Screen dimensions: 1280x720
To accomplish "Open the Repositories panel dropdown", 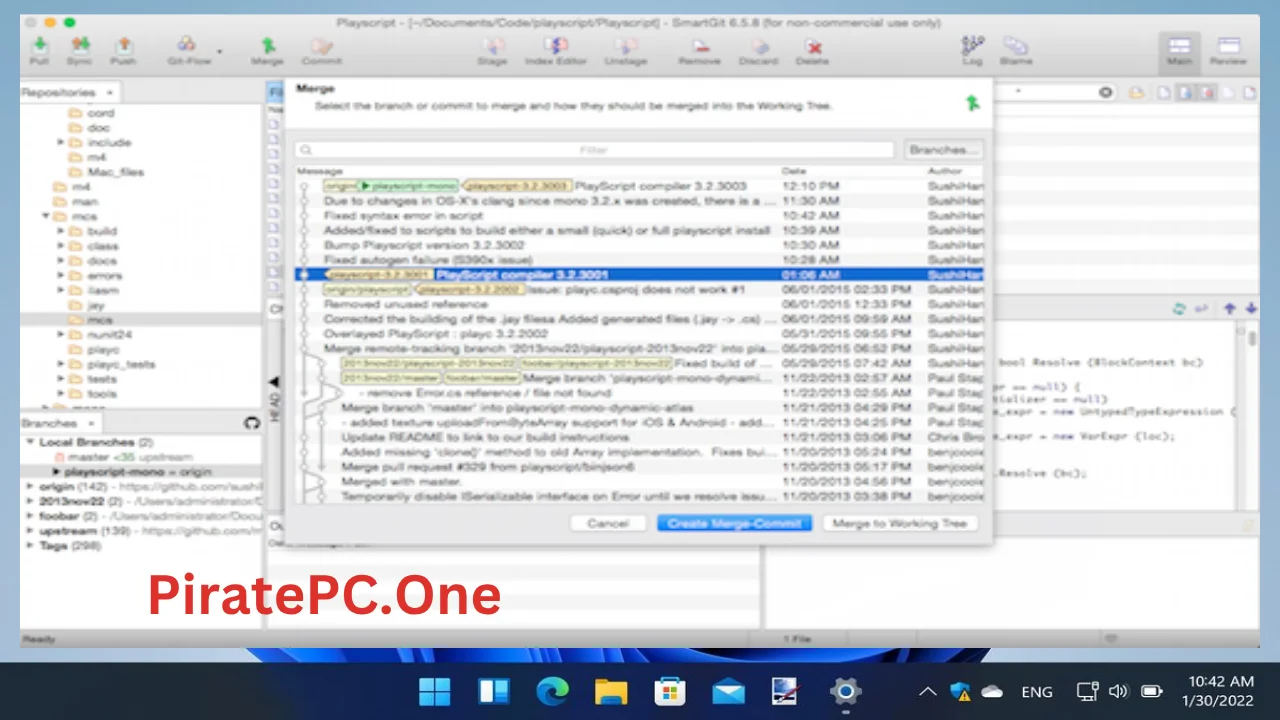I will pyautogui.click(x=109, y=92).
